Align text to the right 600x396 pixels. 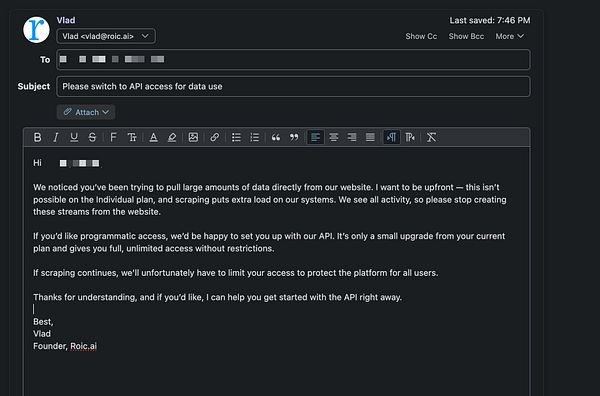(352, 137)
